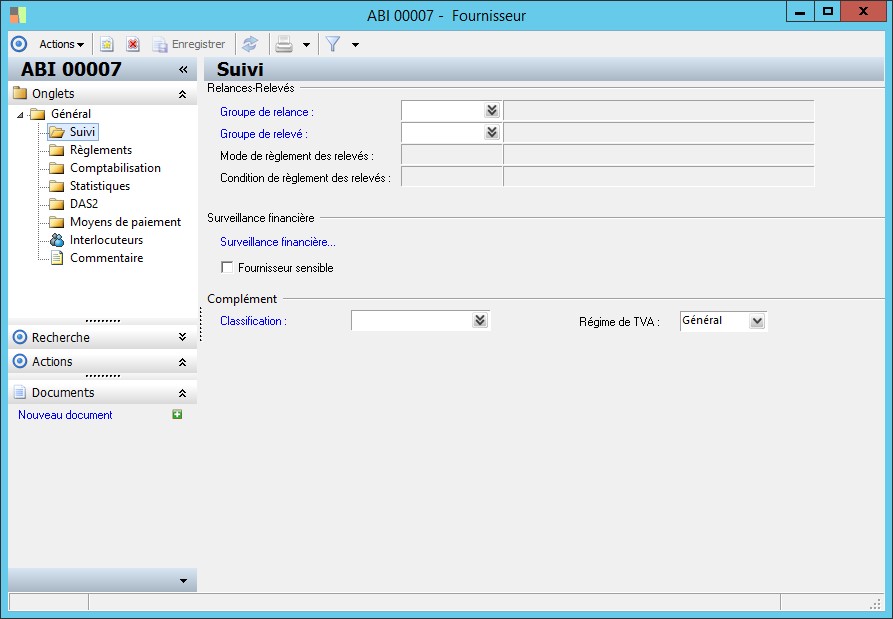Click the new record toolbar icon
Screen dimensions: 893x619
pos(107,44)
